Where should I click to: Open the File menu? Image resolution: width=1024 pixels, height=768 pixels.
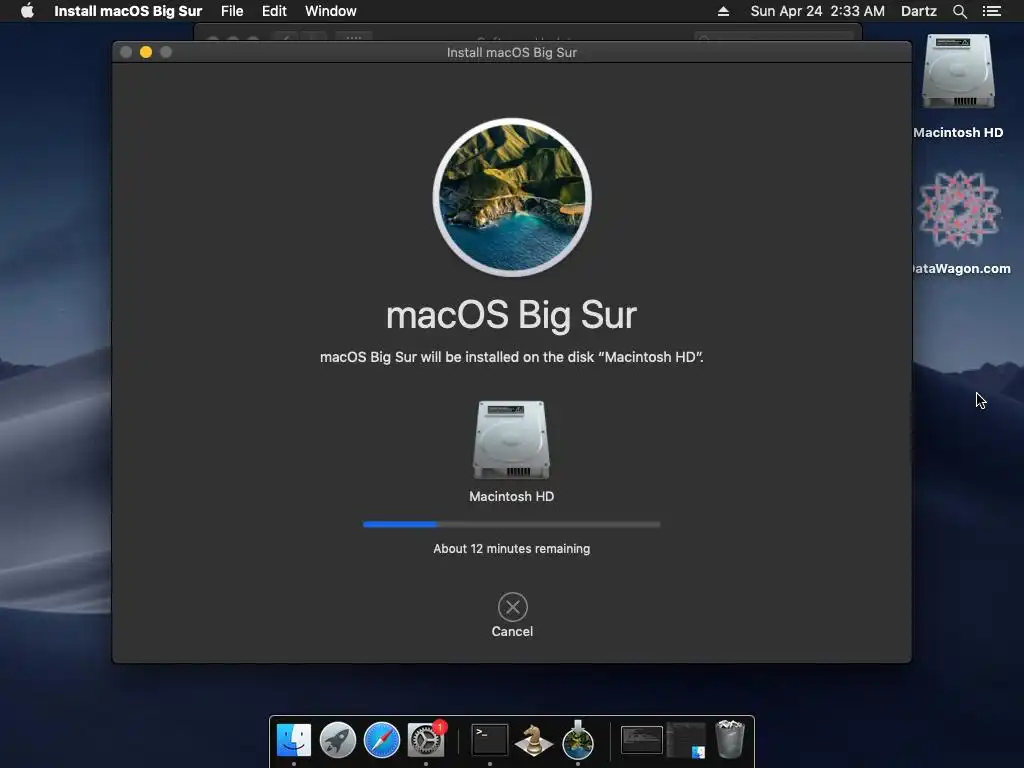click(x=232, y=11)
